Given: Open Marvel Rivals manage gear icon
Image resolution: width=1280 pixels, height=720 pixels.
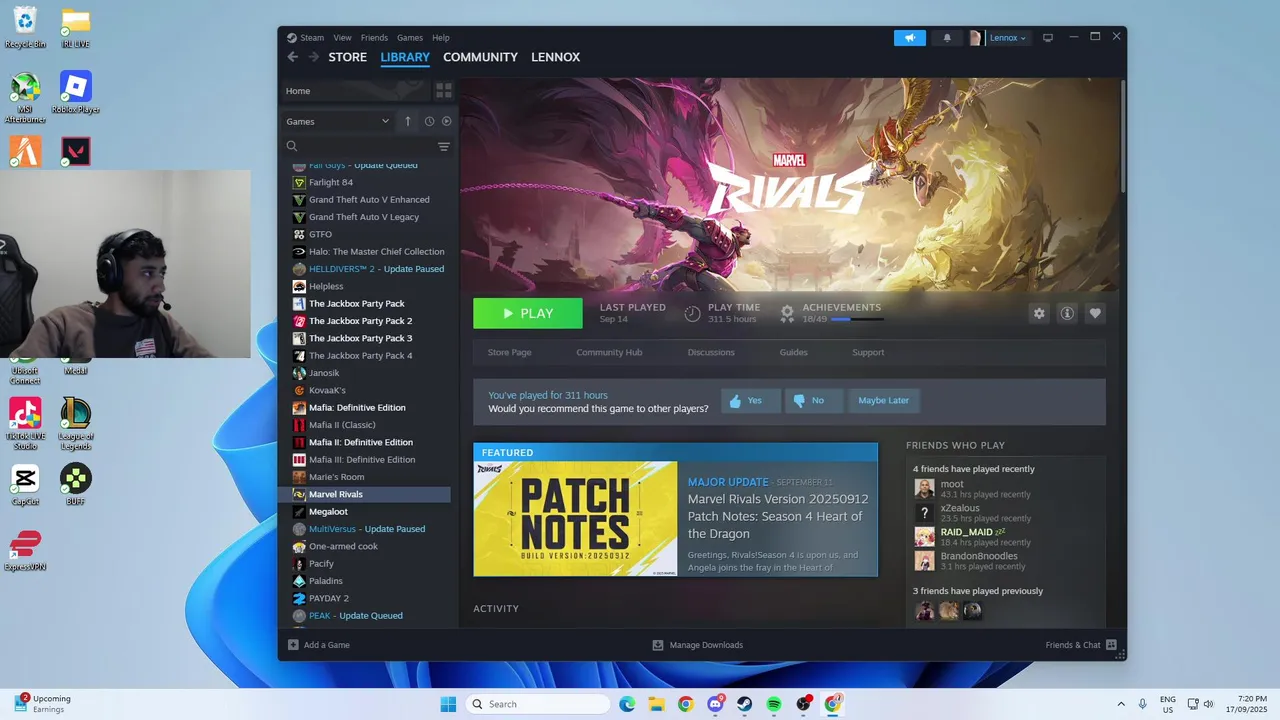Looking at the screenshot, I should (1039, 313).
